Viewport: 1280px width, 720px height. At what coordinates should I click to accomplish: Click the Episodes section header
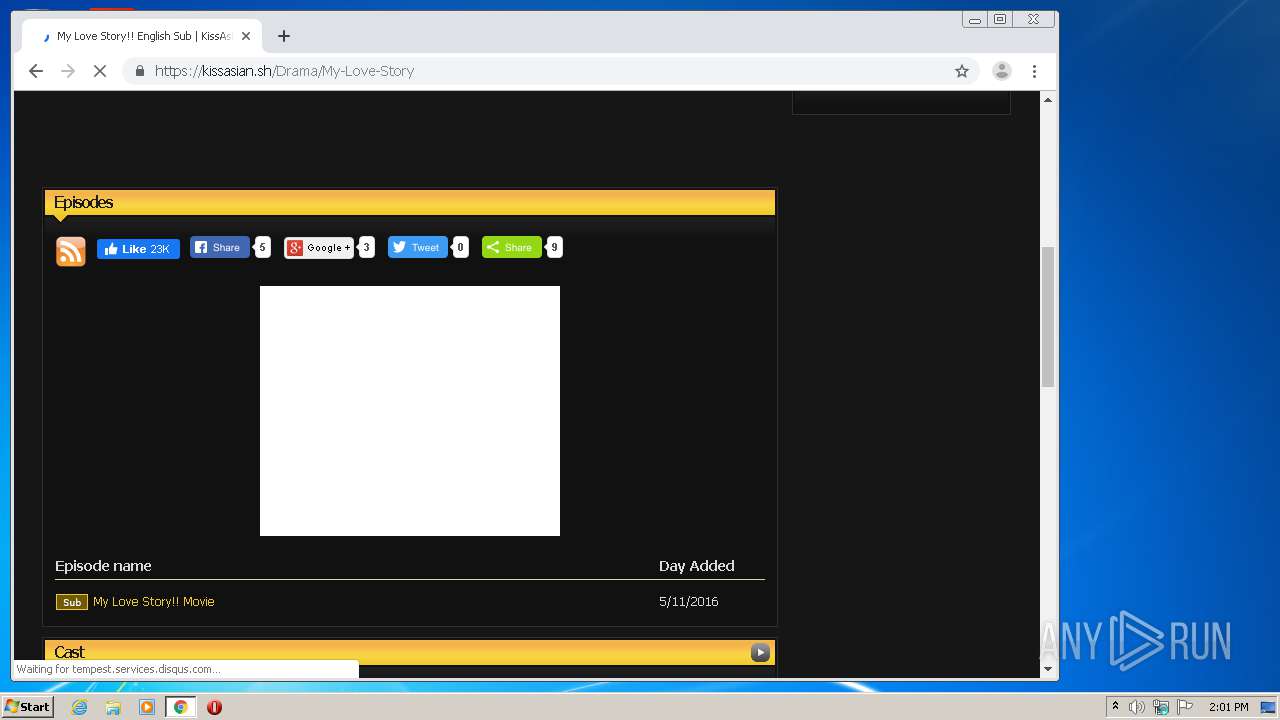coord(410,202)
